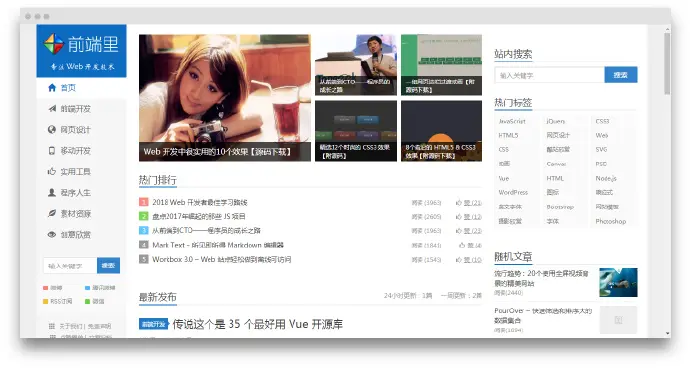Open the 实用工具 sidebar menu item
The image size is (690, 371).
(x=81, y=172)
